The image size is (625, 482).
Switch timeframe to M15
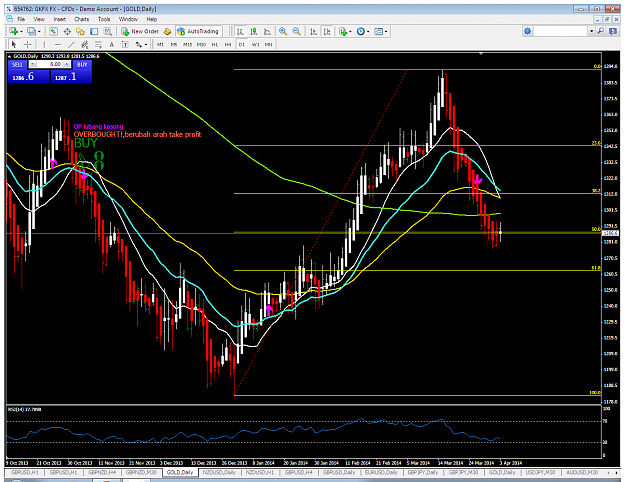187,45
